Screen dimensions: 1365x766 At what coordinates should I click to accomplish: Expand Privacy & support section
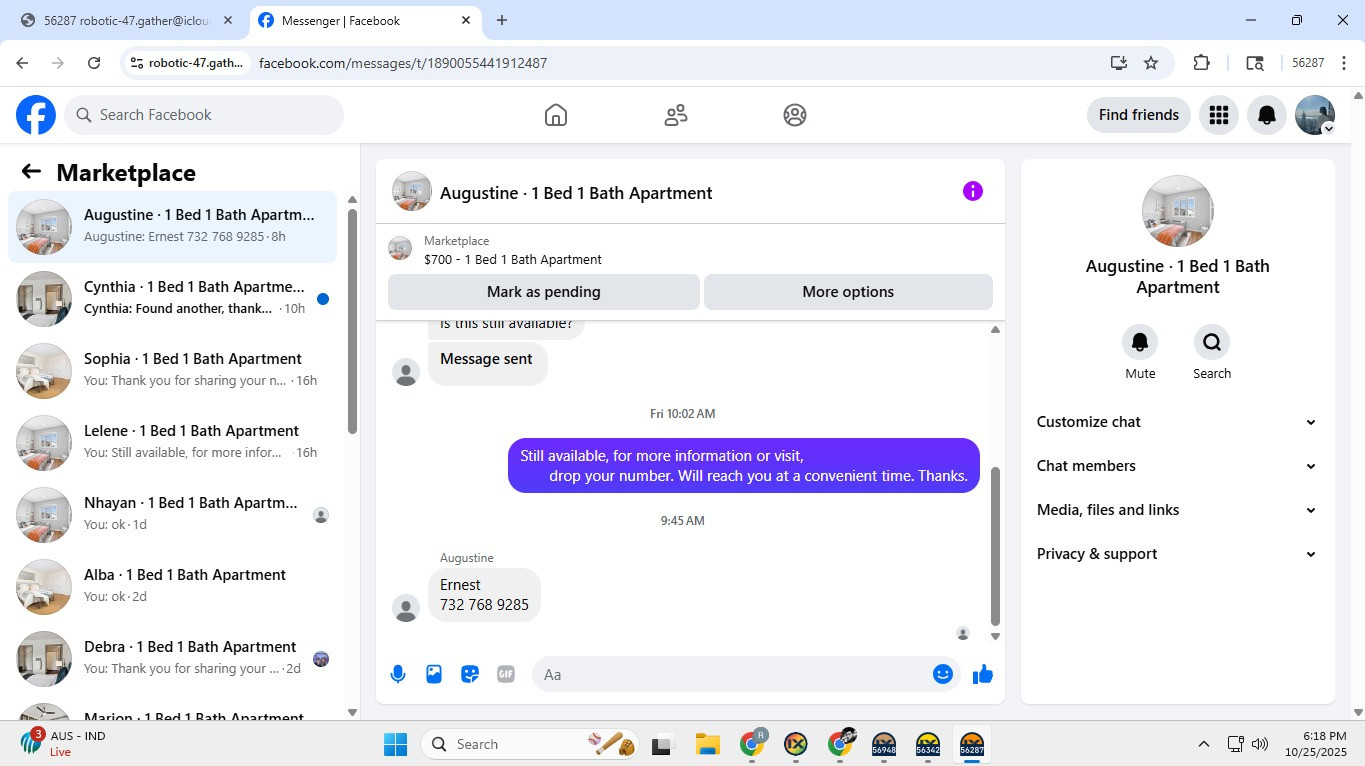(x=1177, y=554)
